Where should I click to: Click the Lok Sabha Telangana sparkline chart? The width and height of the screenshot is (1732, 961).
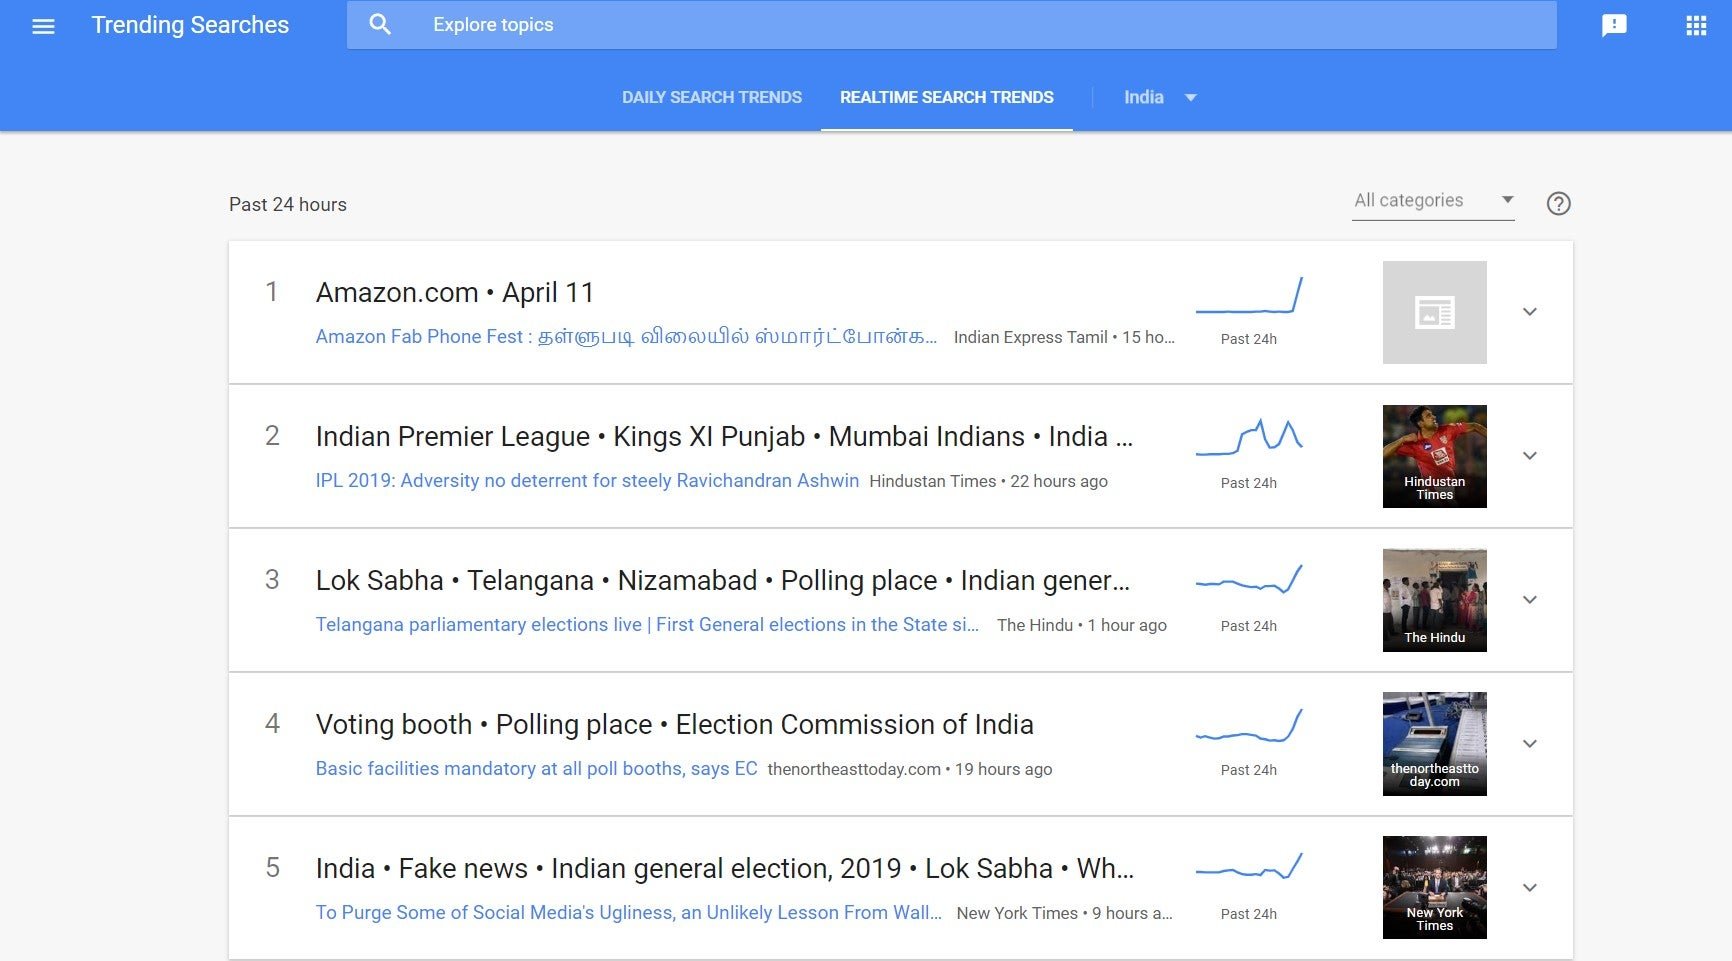1249,580
